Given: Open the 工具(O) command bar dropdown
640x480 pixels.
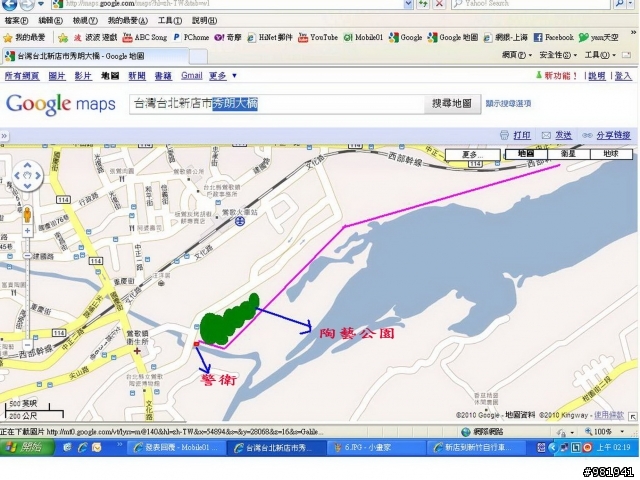Looking at the screenshot, I should pos(600,55).
